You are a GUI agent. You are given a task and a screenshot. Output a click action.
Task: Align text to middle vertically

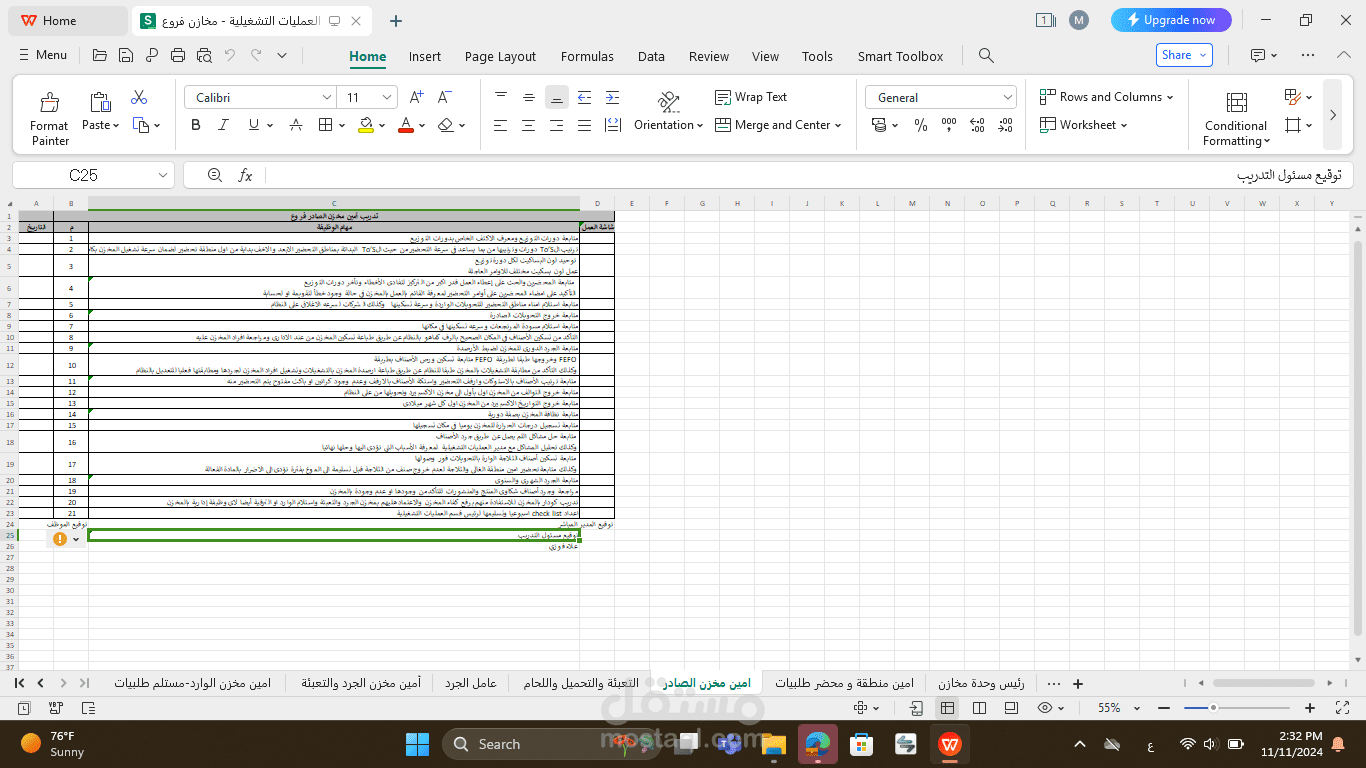[x=529, y=97]
